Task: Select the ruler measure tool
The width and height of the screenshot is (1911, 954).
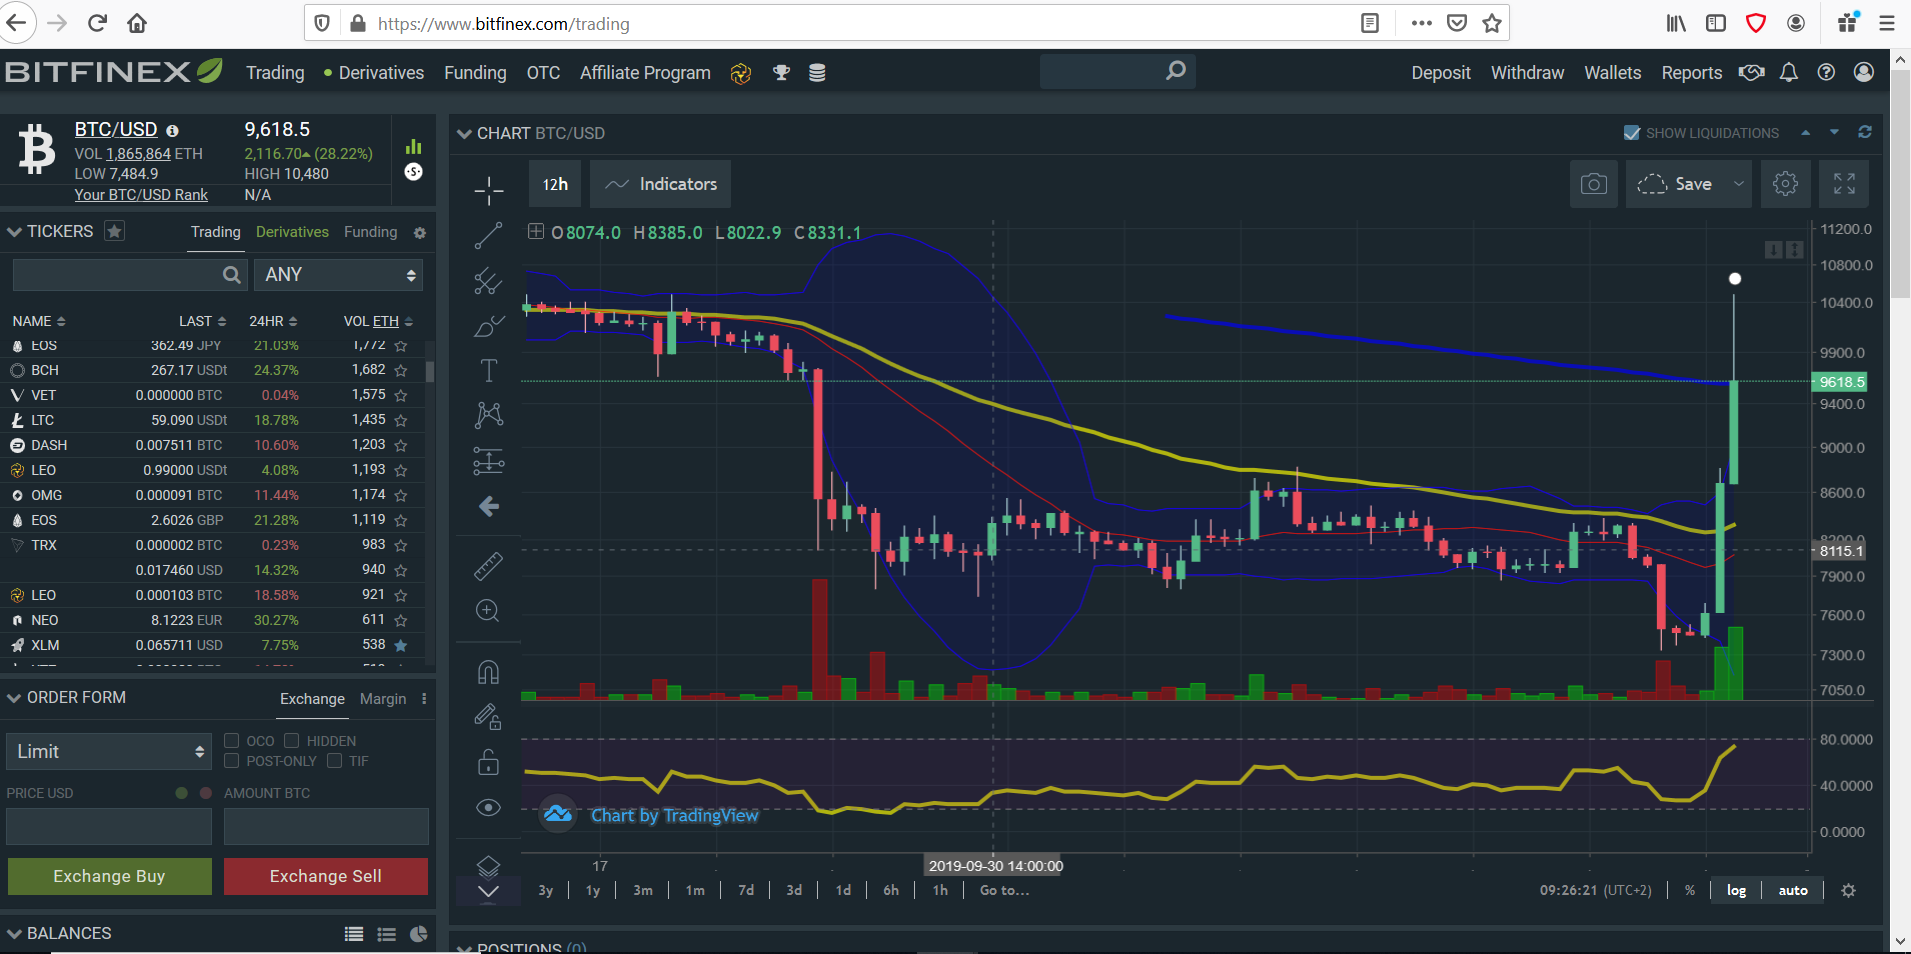Action: [488, 566]
